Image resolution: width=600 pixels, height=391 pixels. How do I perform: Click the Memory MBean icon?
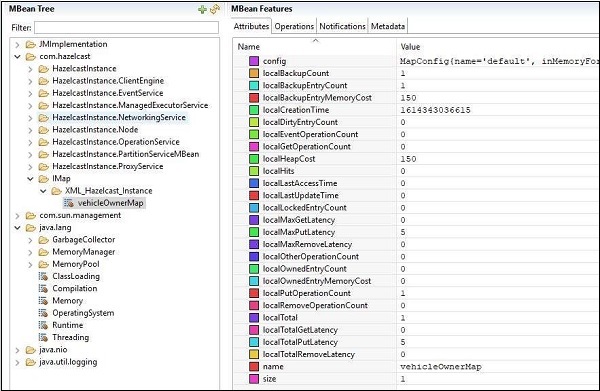pyautogui.click(x=43, y=301)
